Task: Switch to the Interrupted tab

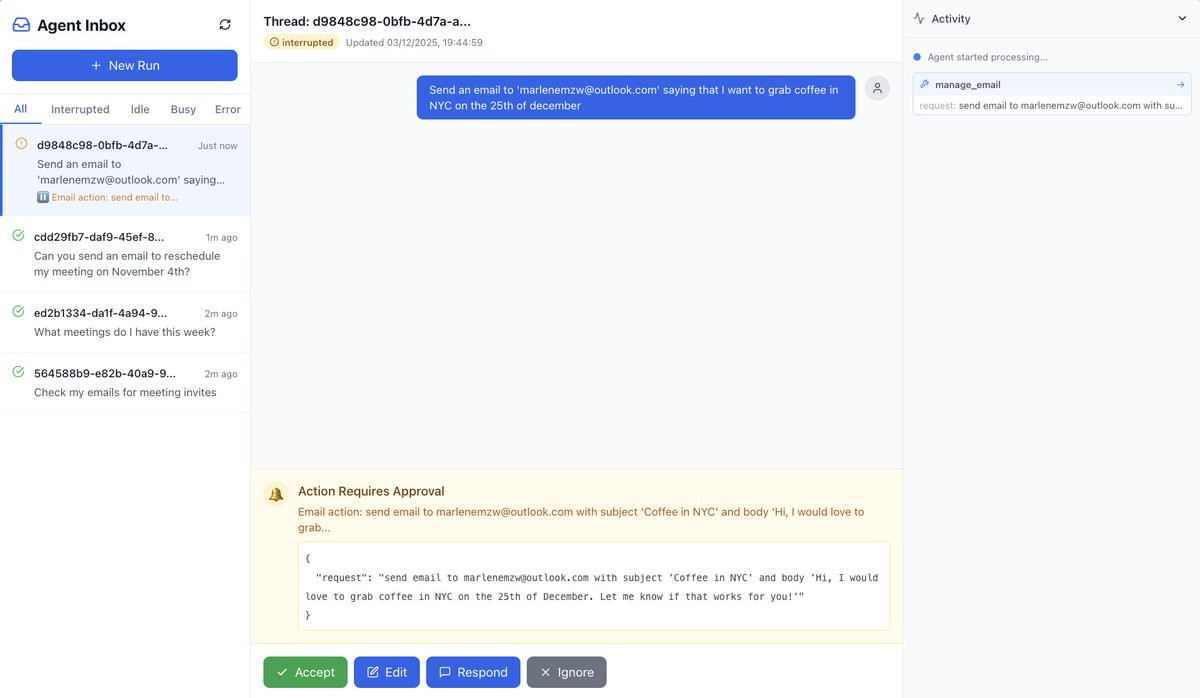Action: (x=80, y=109)
